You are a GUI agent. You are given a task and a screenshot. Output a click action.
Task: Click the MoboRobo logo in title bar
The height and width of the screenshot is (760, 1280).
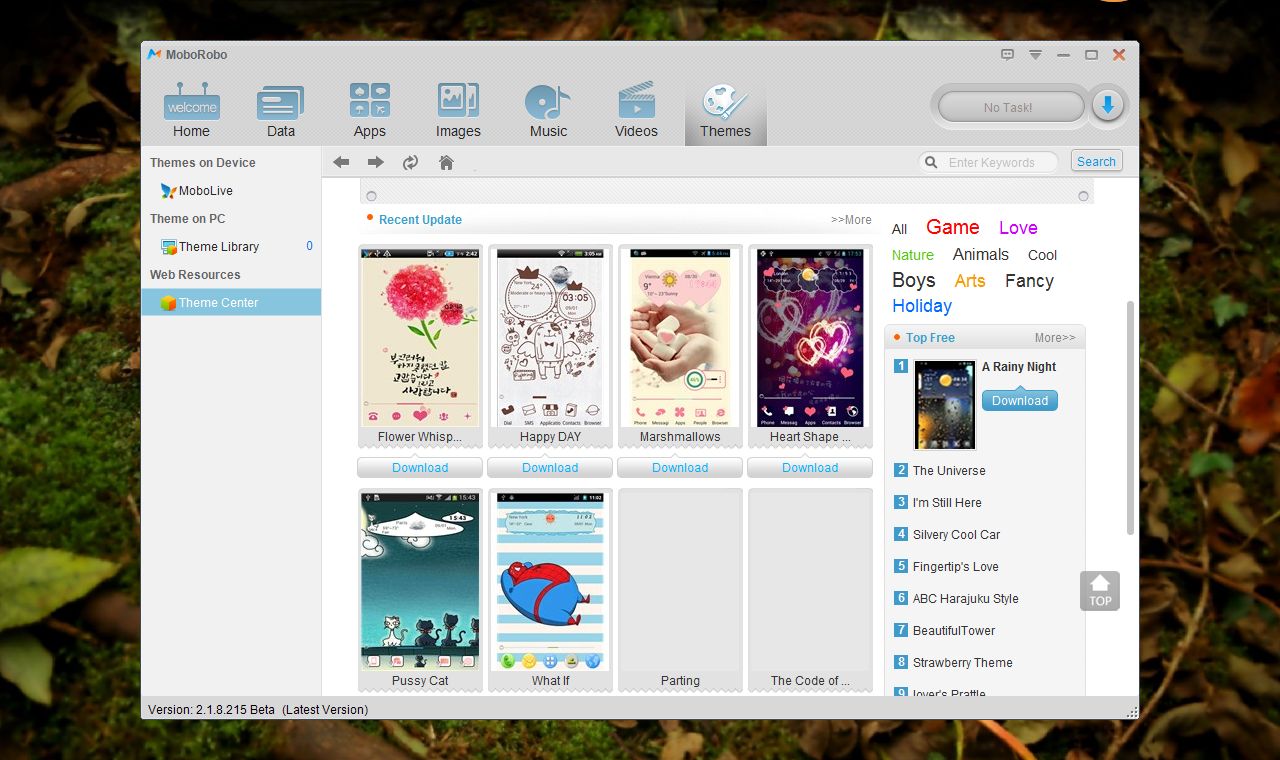[x=154, y=54]
